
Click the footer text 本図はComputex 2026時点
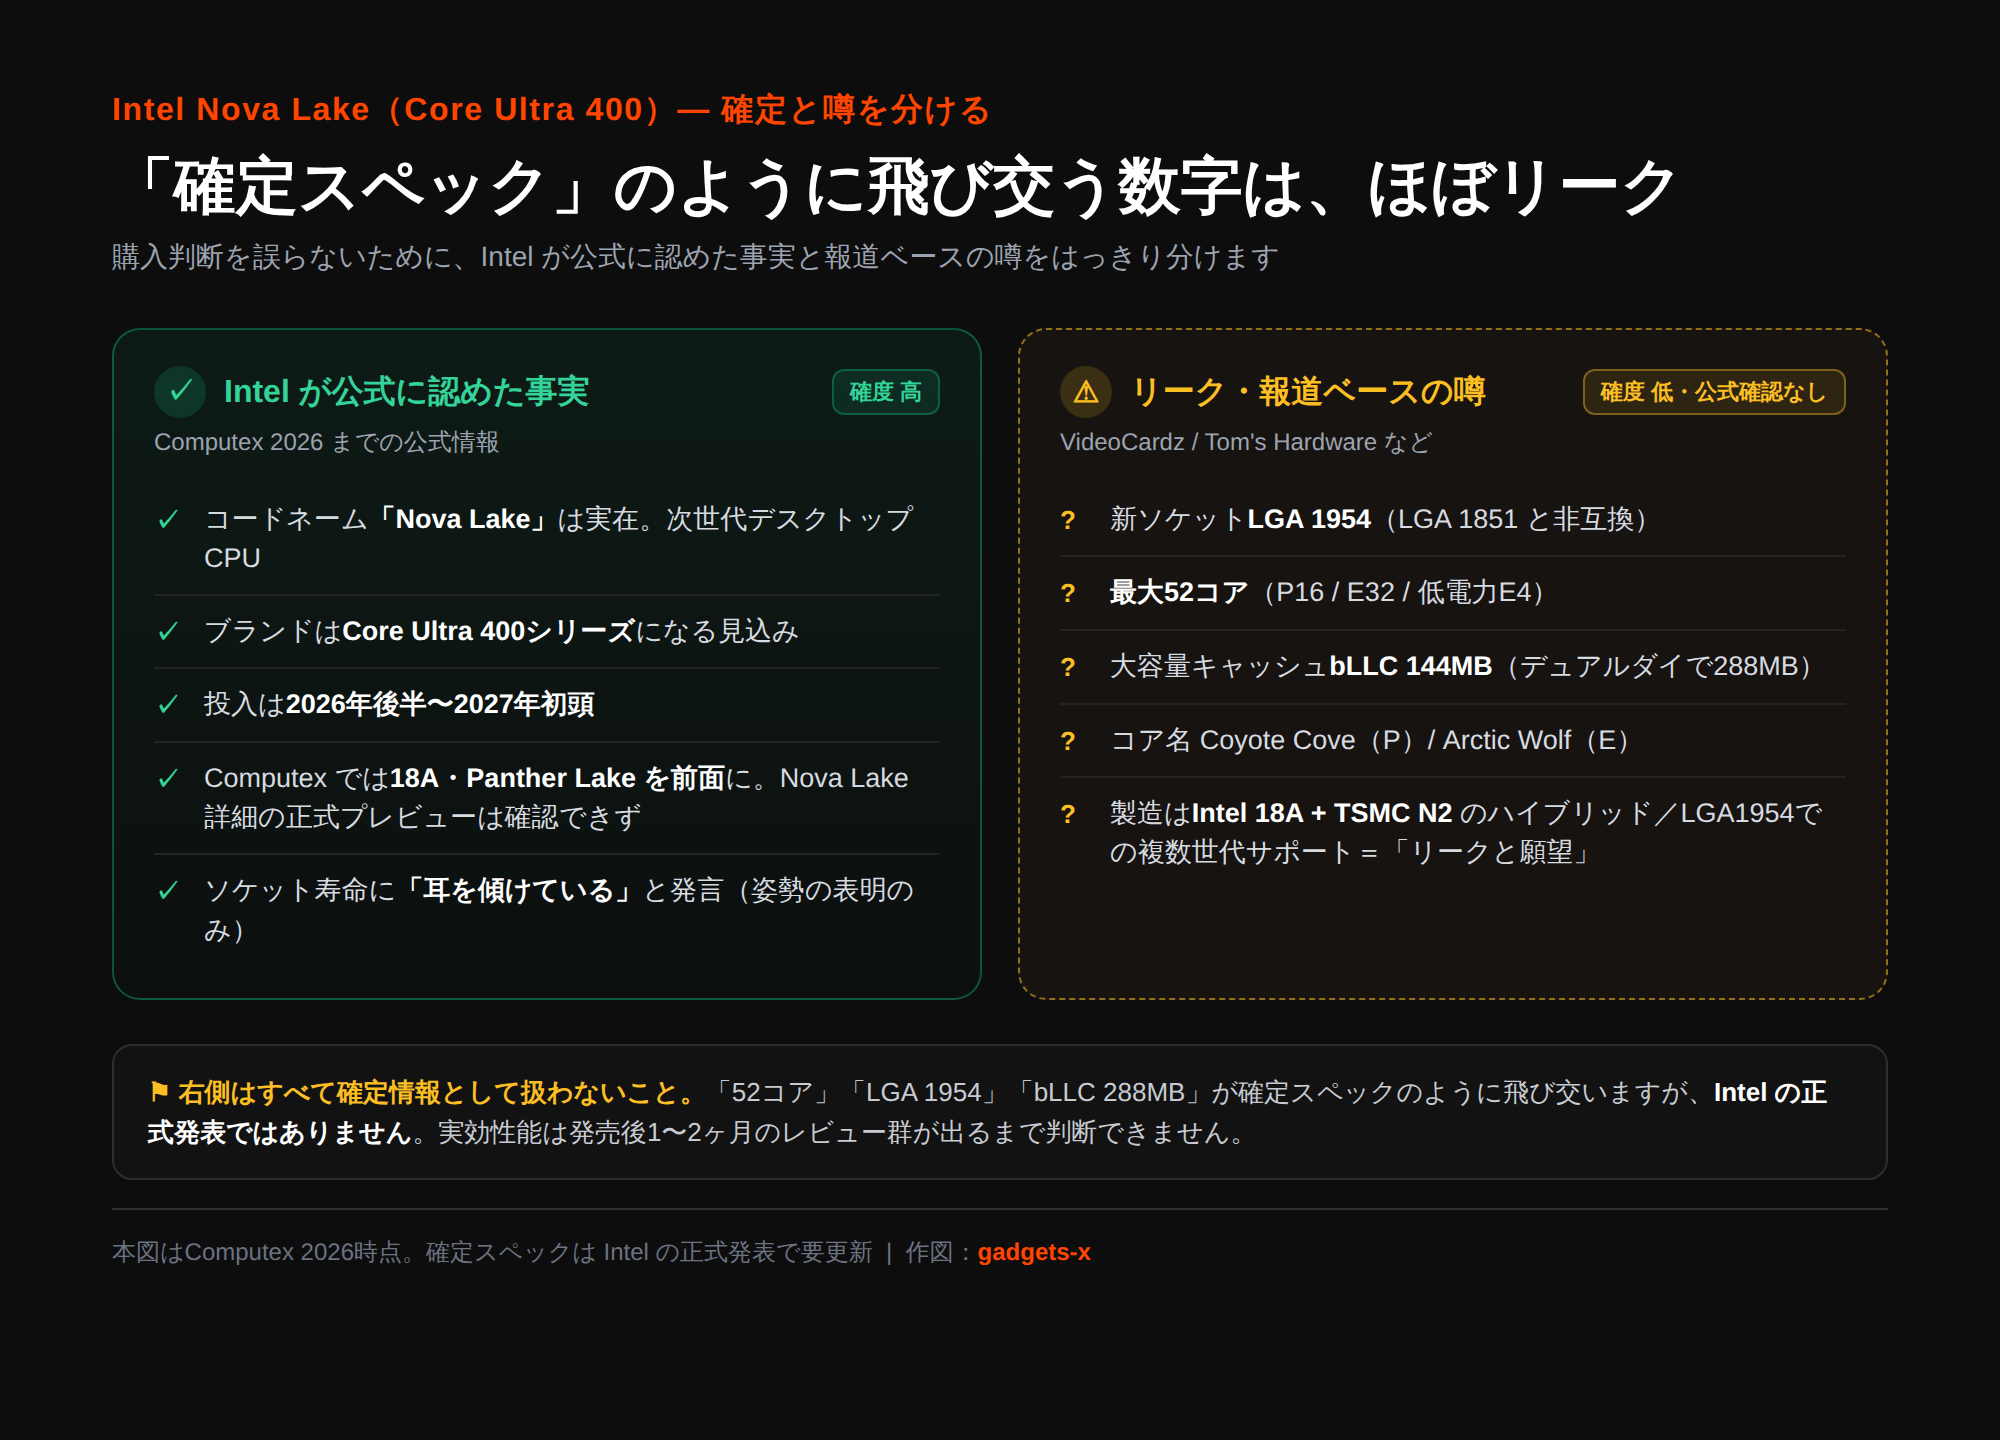257,1252
